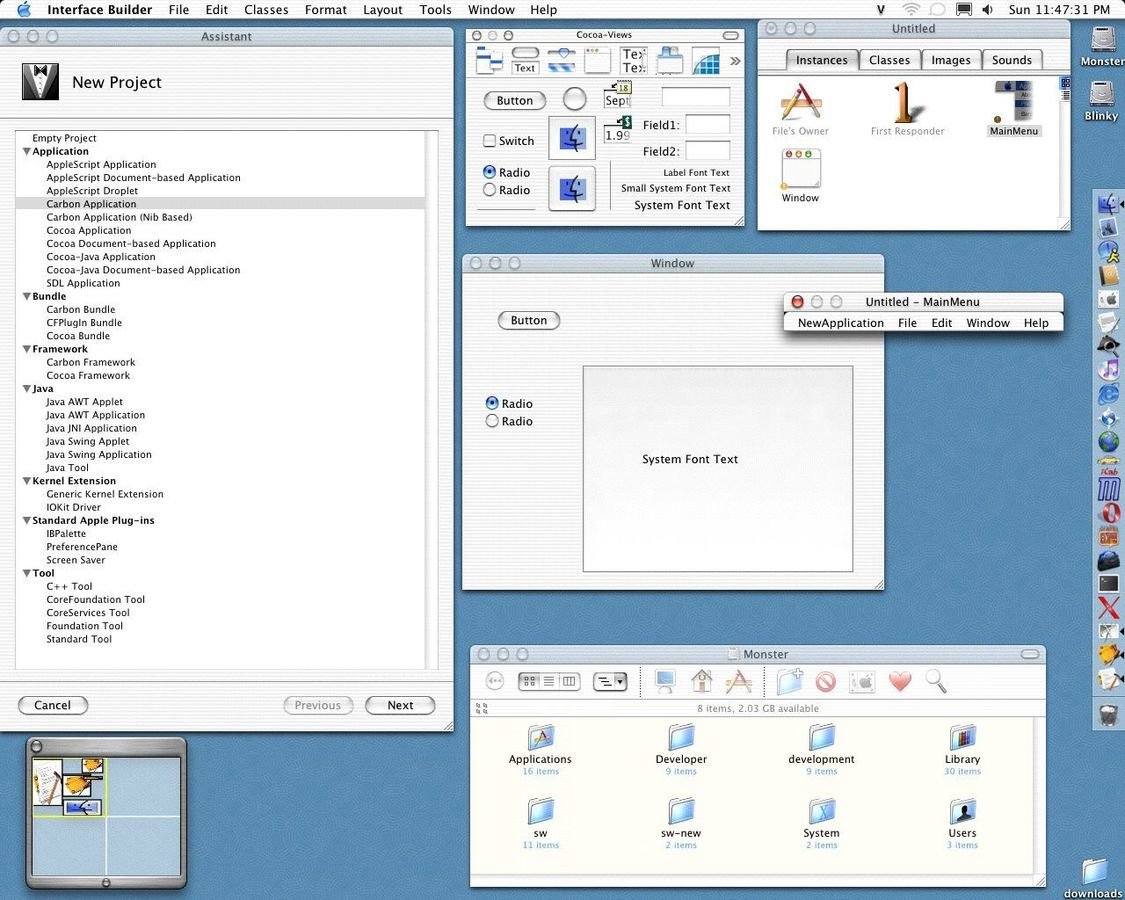This screenshot has width=1125, height=900.
Task: Select the bottom Radio in design Window
Action: click(x=492, y=421)
